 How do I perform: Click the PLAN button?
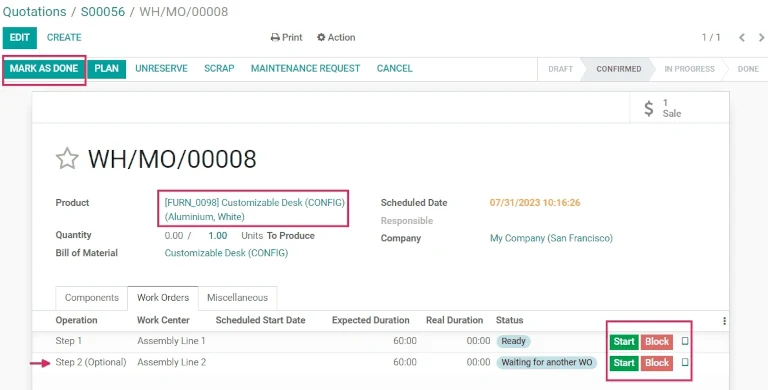point(106,69)
